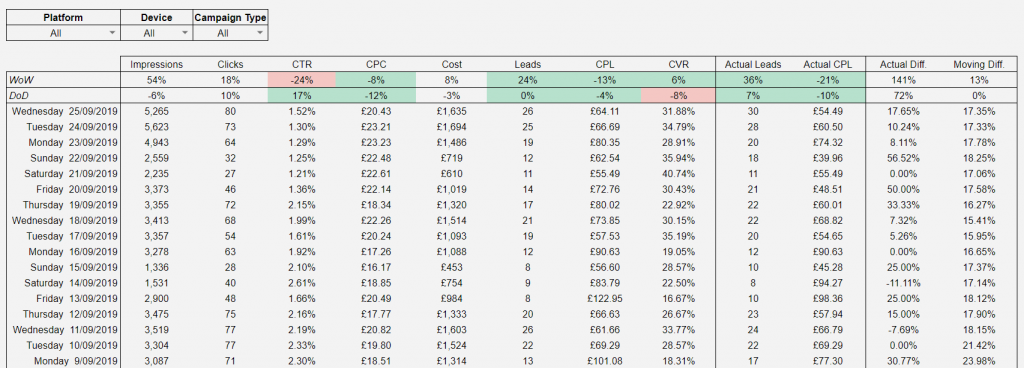The height and width of the screenshot is (368, 1024).
Task: Click the Device dropdown arrow icon
Action: pos(184,33)
